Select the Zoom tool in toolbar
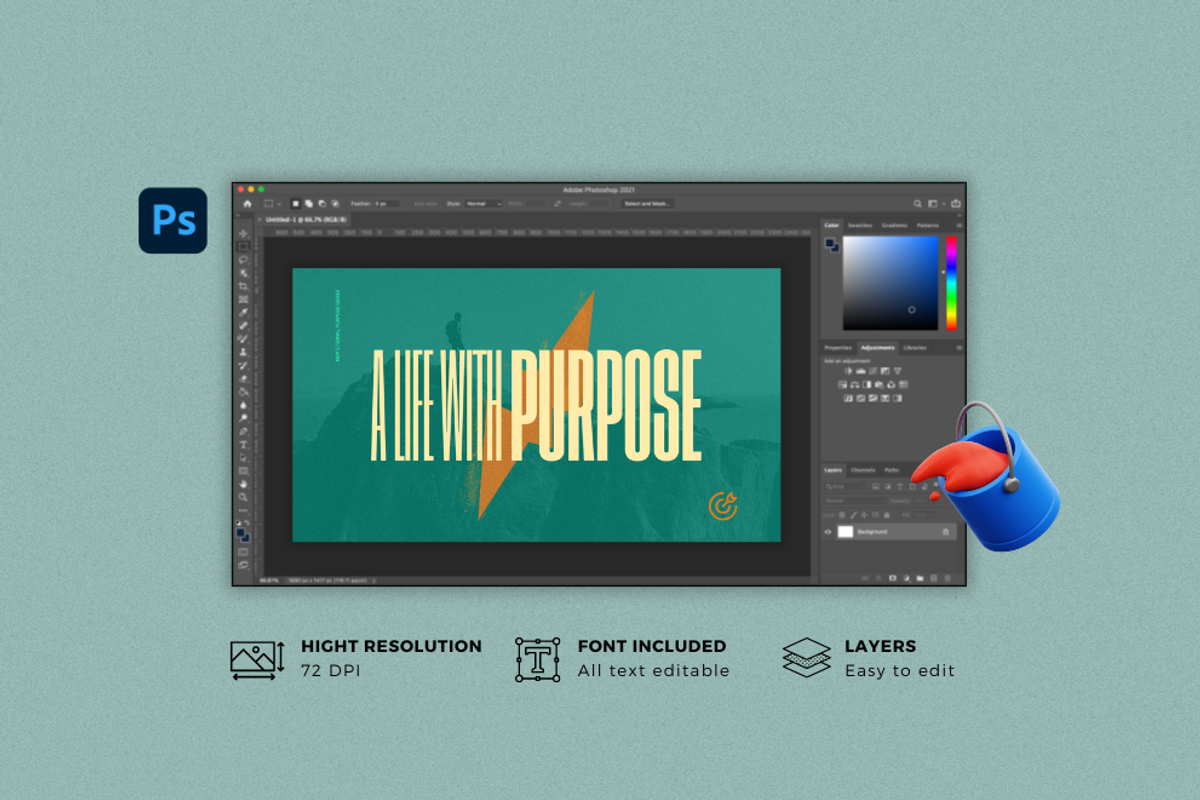 click(x=243, y=497)
